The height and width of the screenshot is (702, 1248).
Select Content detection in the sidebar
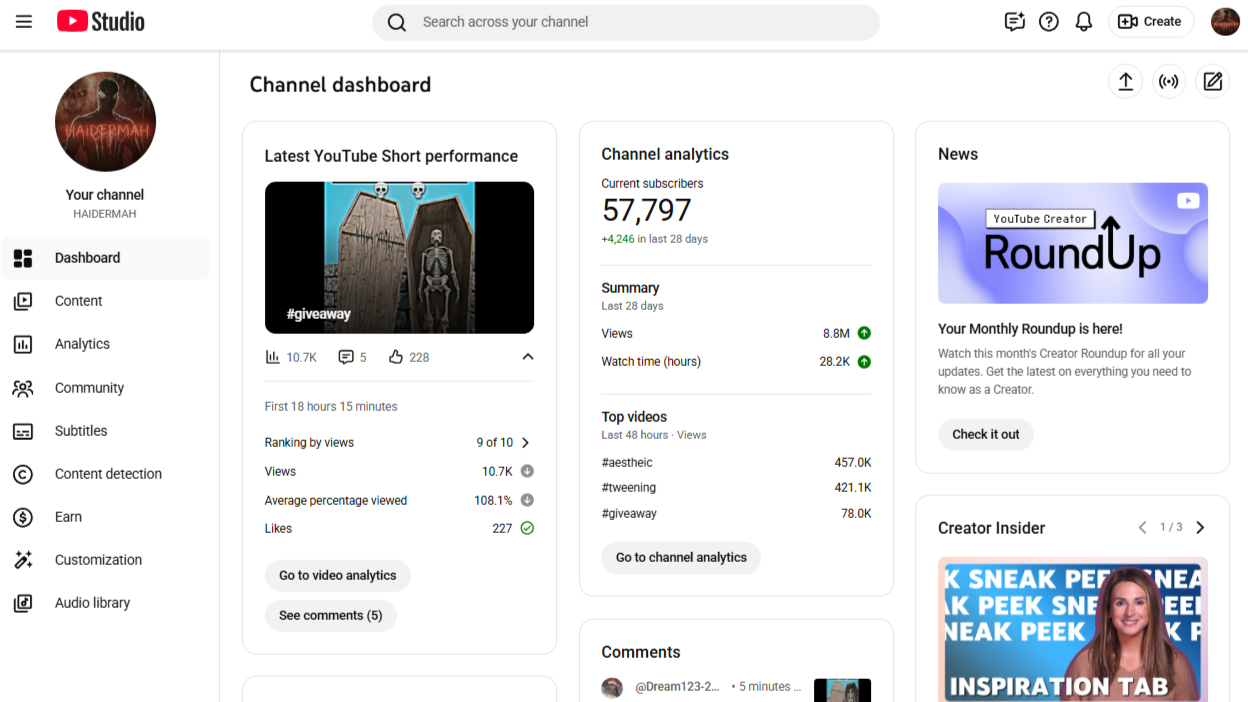coord(107,474)
